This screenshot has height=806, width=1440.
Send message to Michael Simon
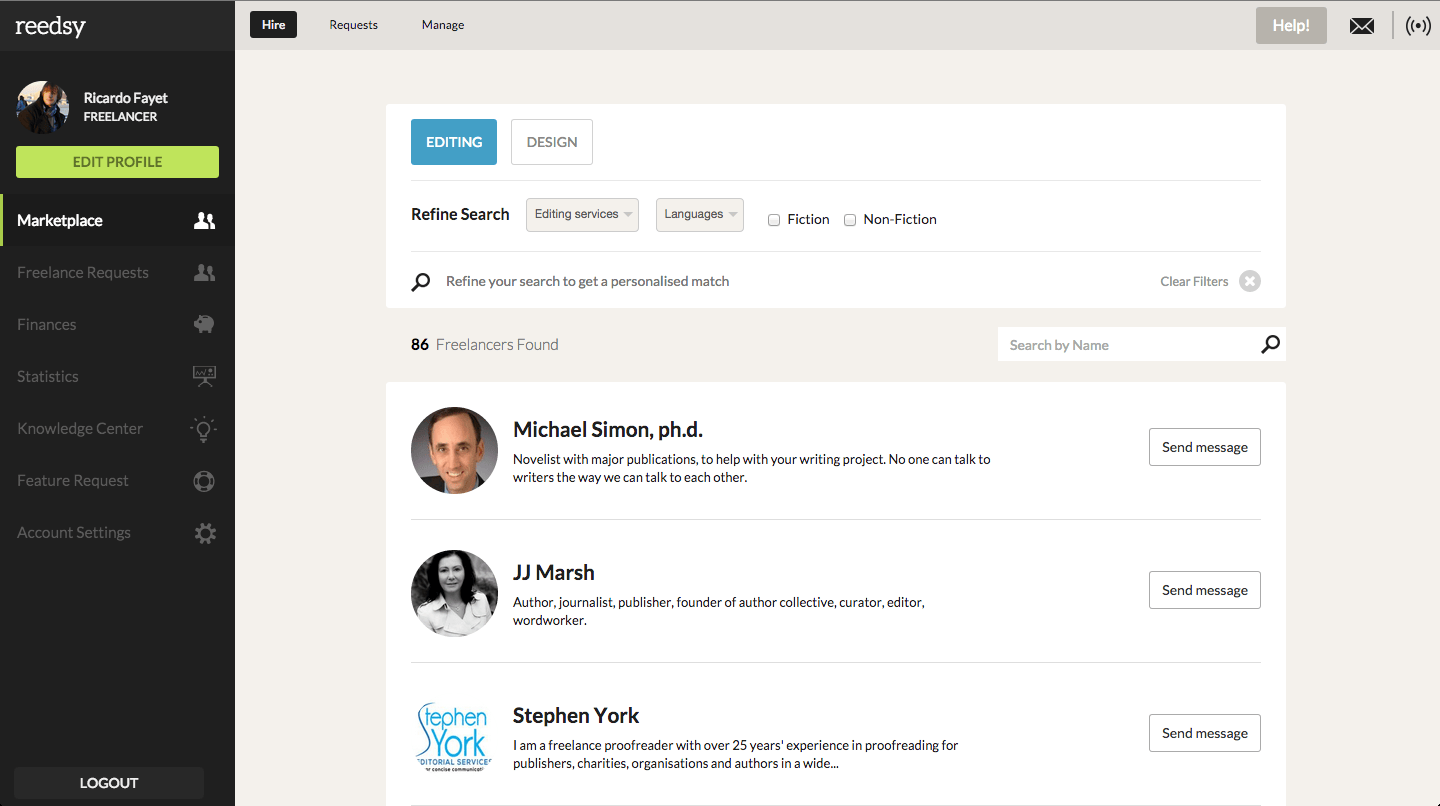pos(1204,447)
